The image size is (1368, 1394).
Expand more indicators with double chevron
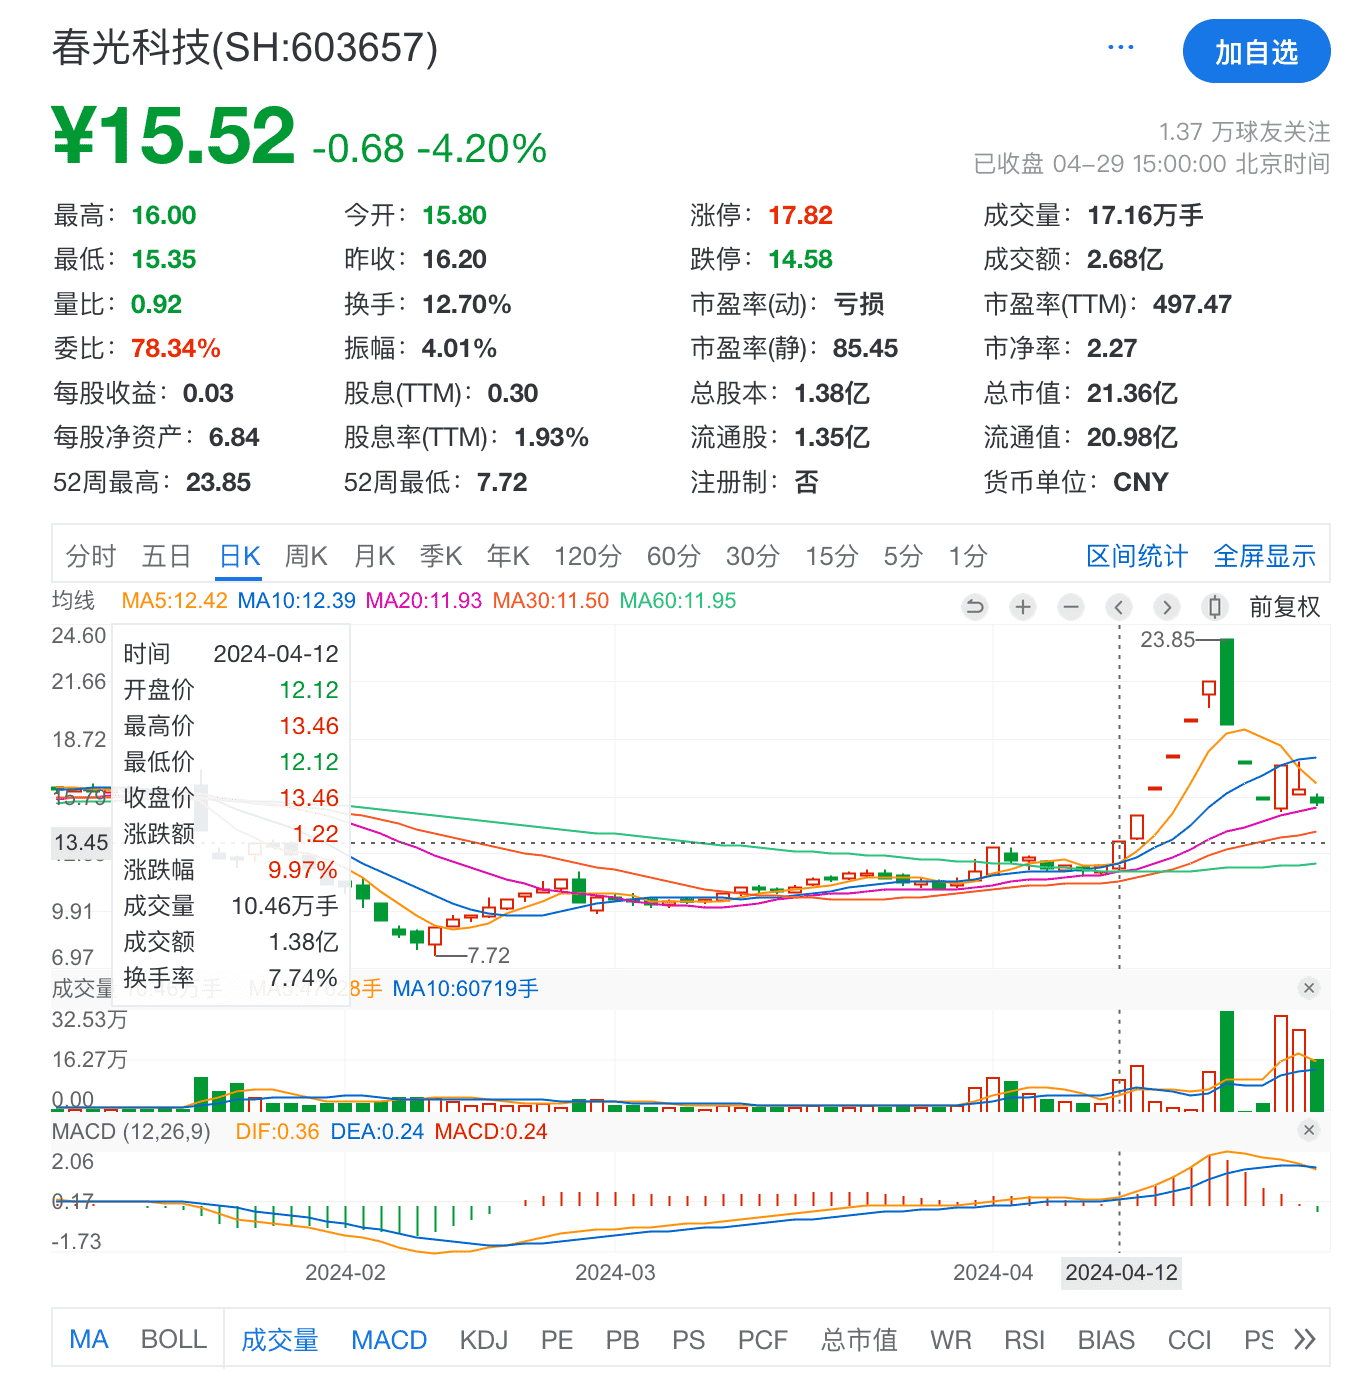(x=1304, y=1340)
